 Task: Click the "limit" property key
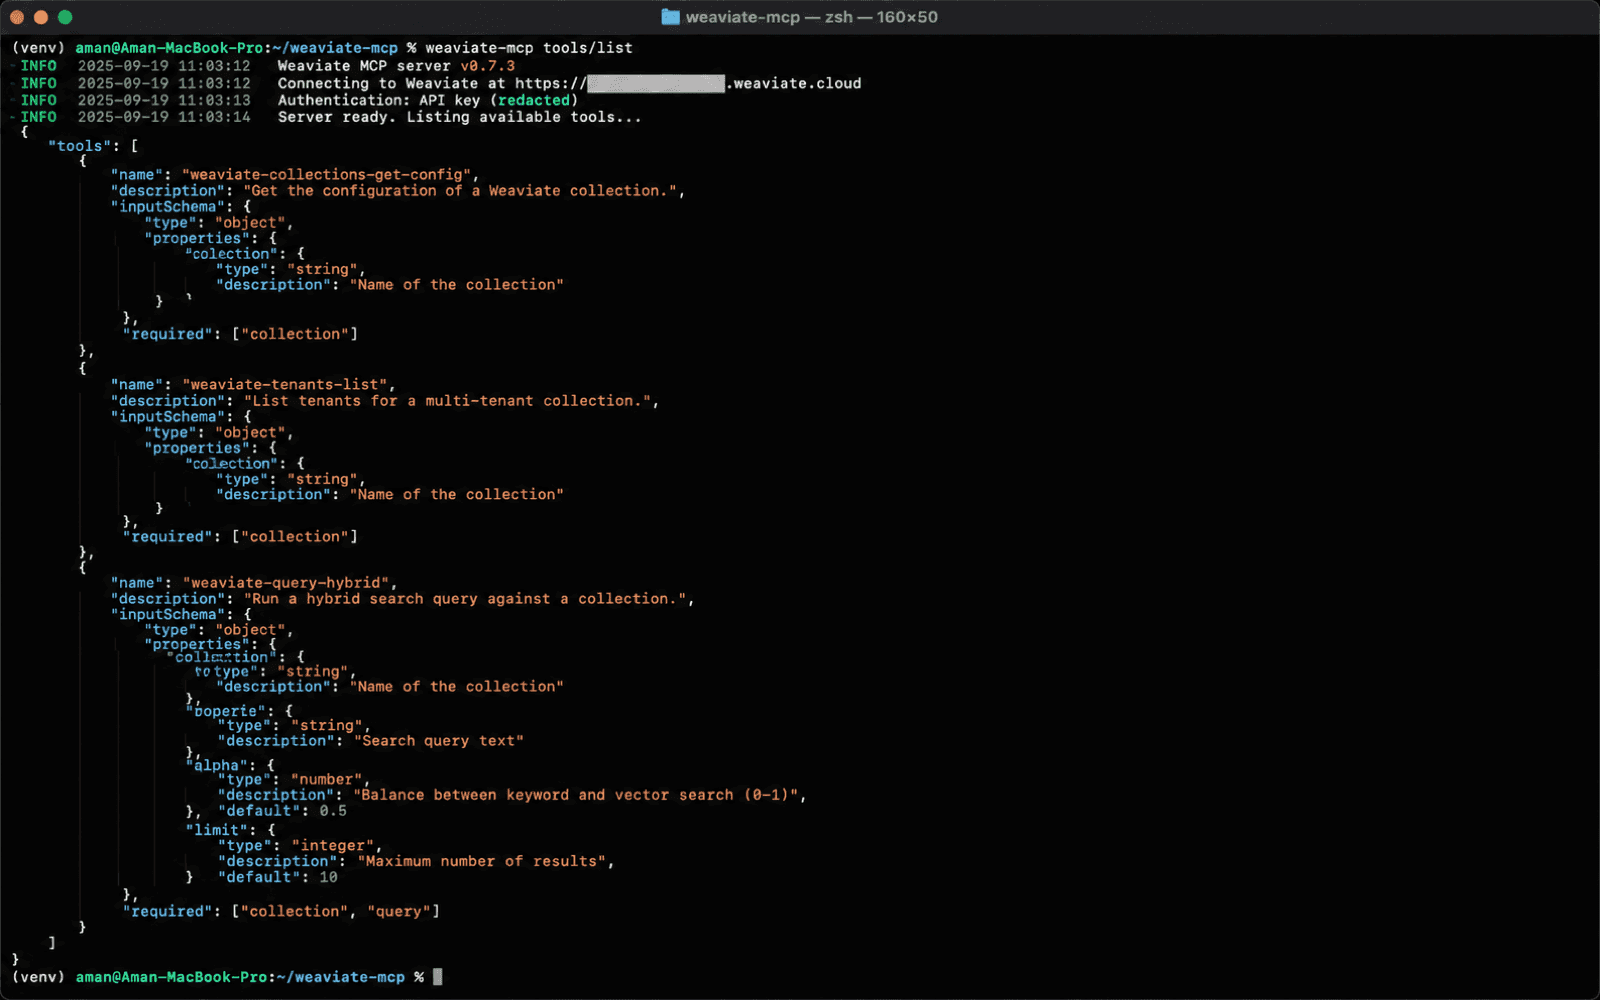tap(217, 830)
